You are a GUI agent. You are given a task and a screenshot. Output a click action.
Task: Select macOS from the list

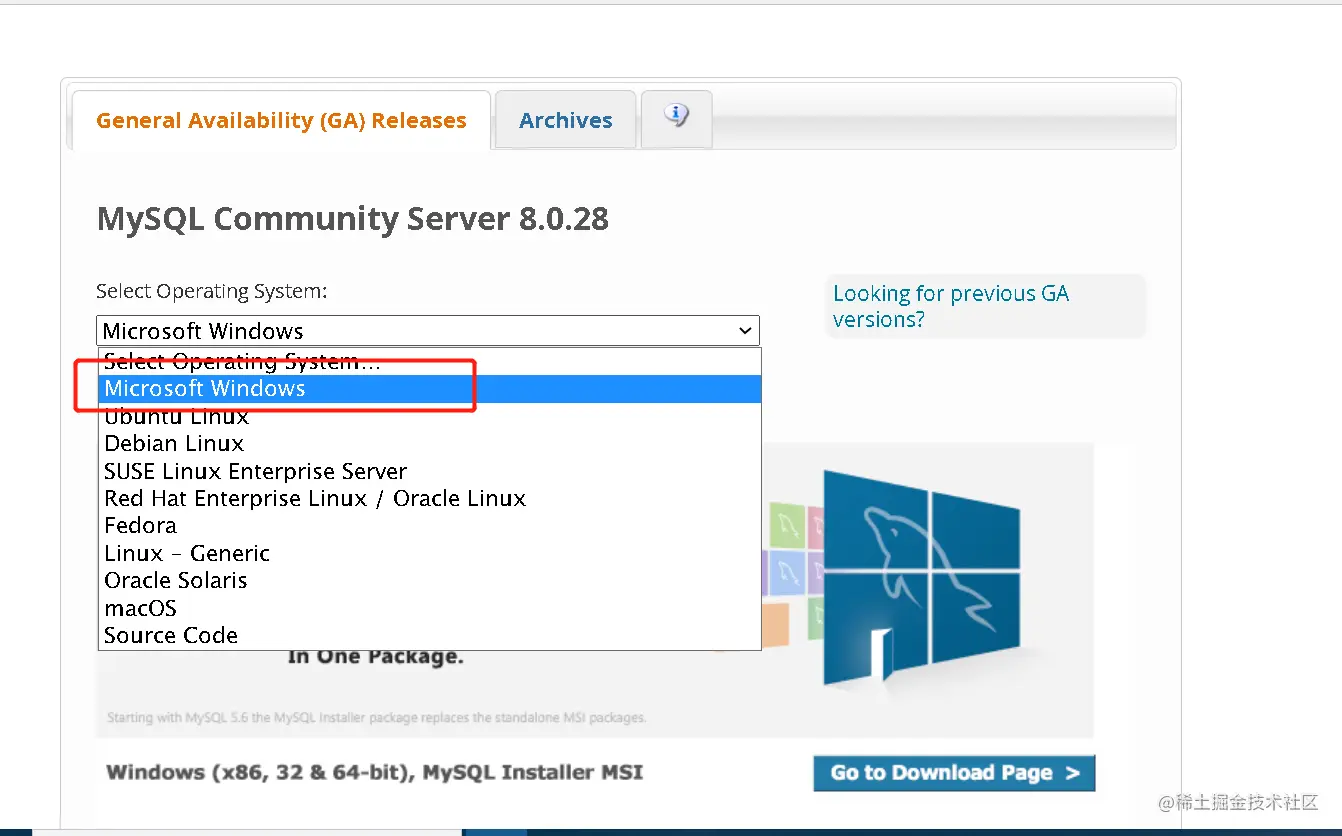pos(430,608)
